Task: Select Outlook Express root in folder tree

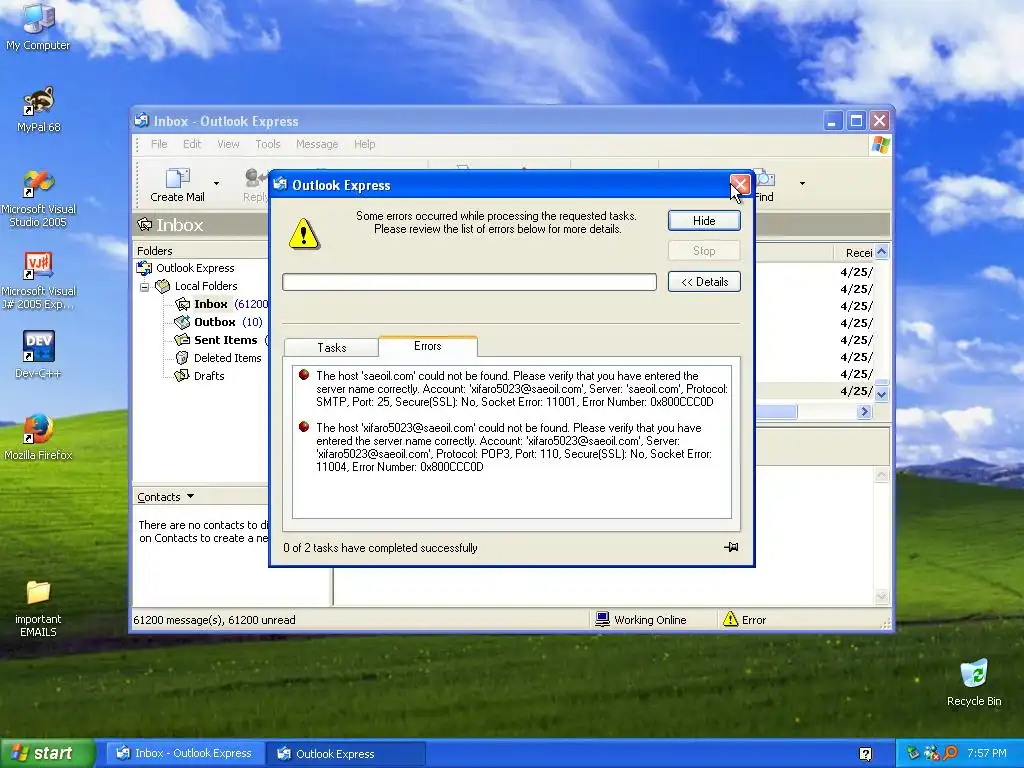Action: (186, 268)
